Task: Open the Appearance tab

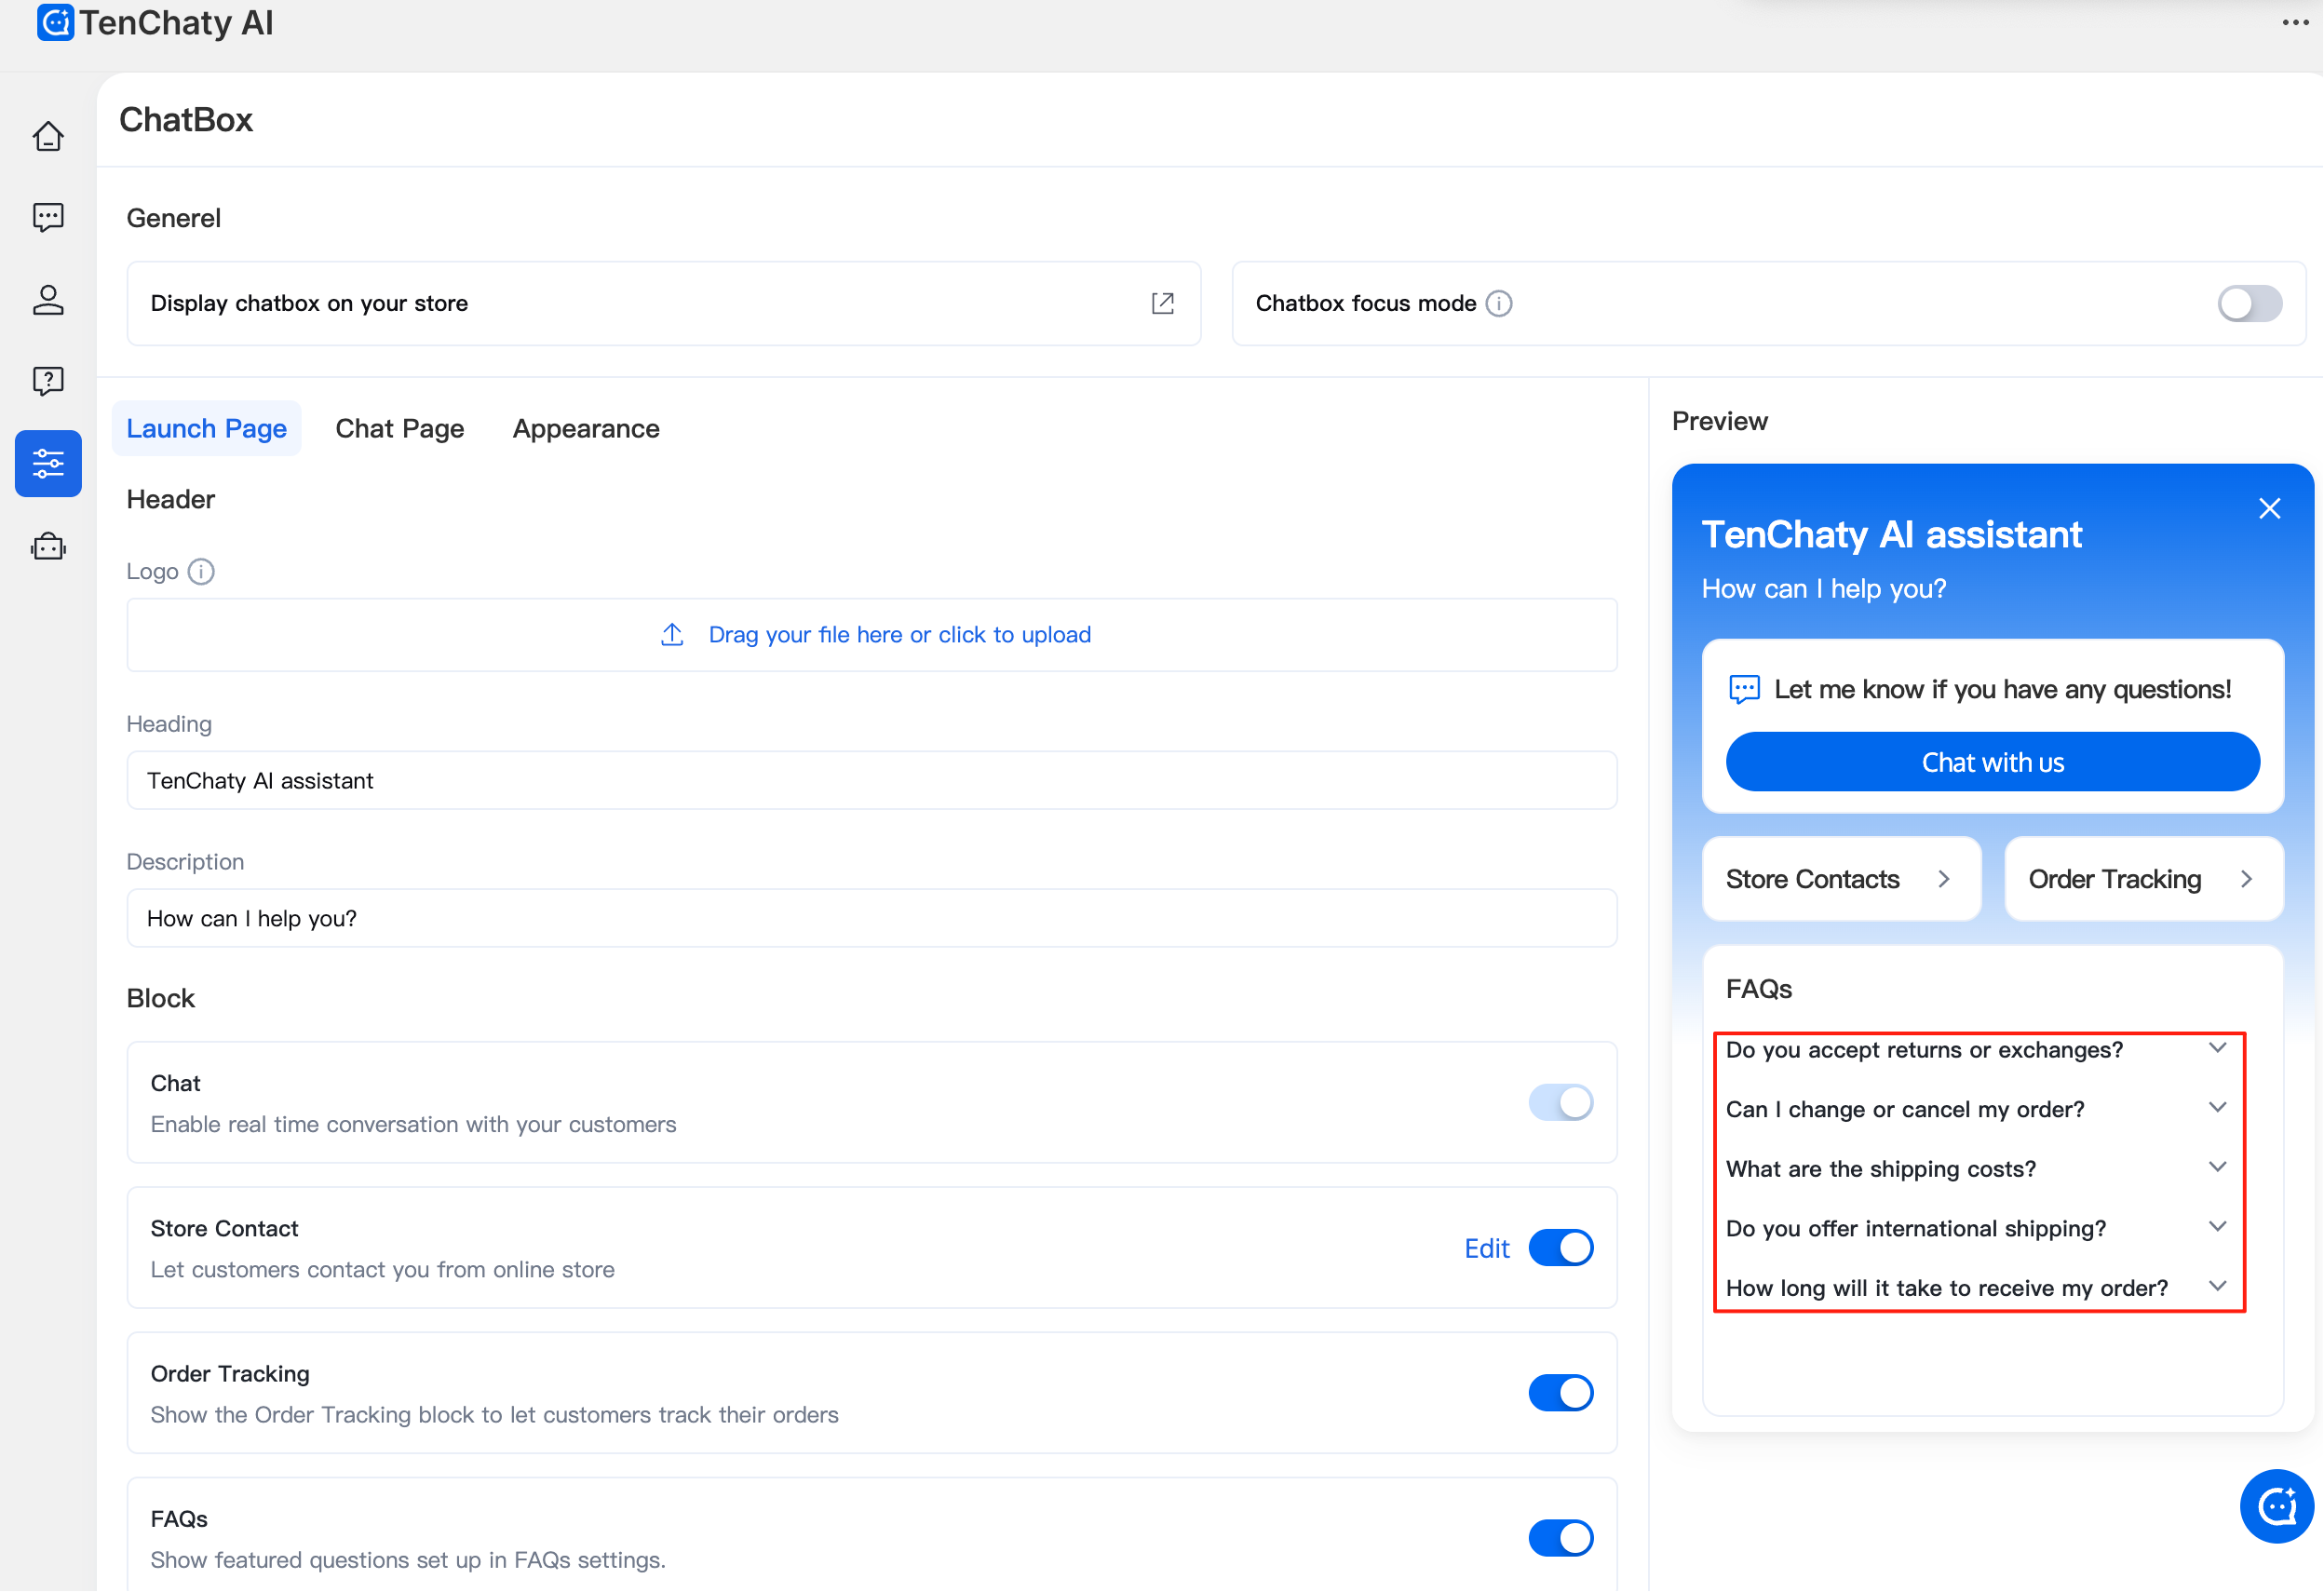Action: [x=586, y=429]
